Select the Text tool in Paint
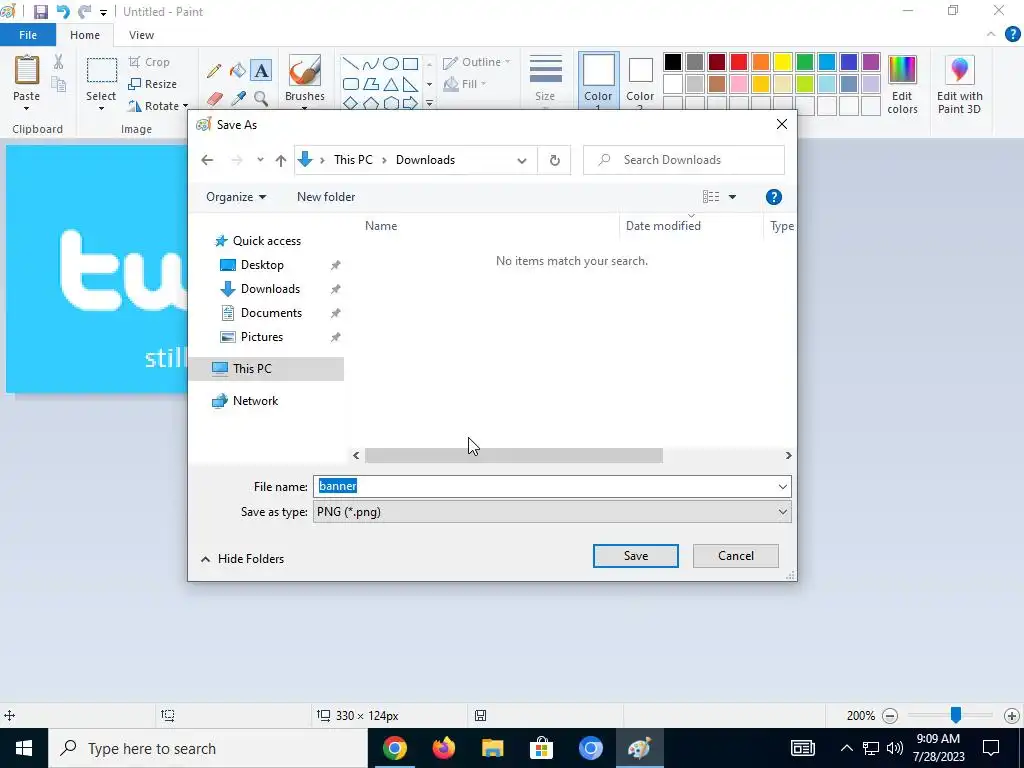The image size is (1024, 768). 261,71
